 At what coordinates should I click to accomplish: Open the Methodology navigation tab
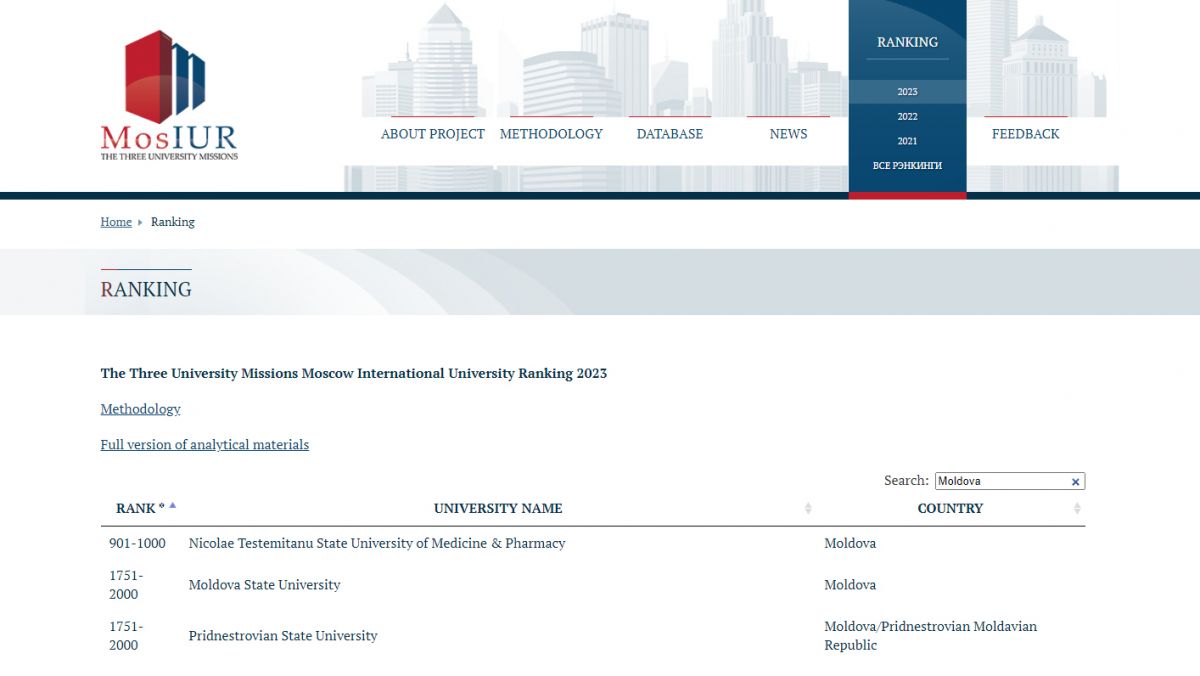(551, 134)
